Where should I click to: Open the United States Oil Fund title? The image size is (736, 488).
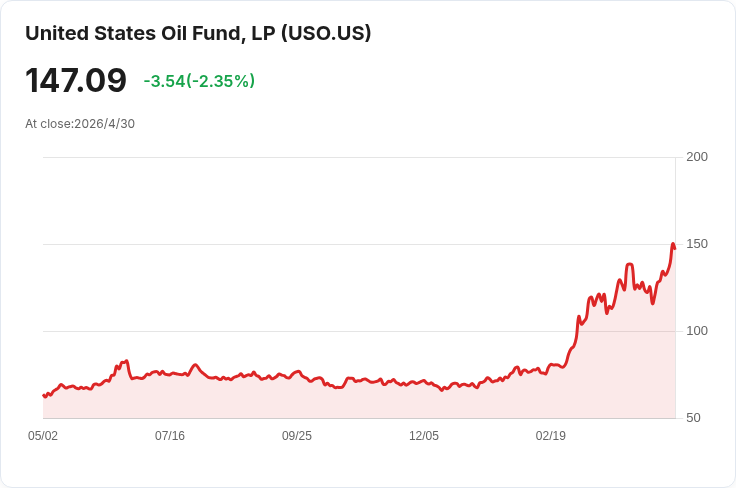[198, 33]
